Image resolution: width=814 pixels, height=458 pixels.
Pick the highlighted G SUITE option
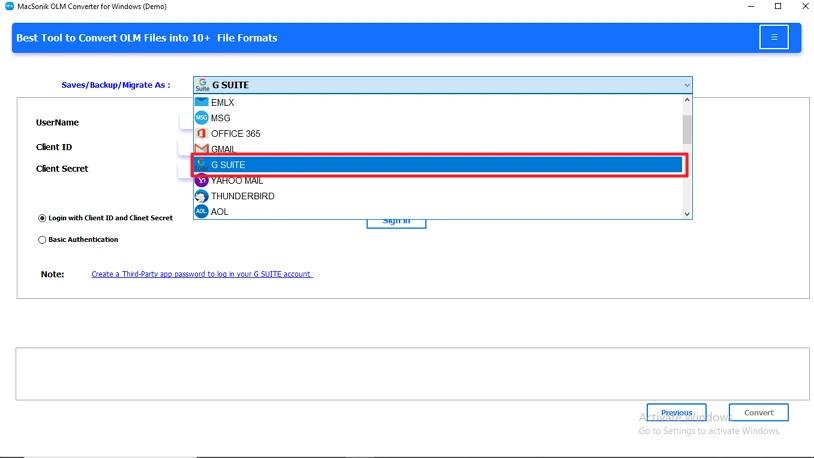pyautogui.click(x=438, y=165)
